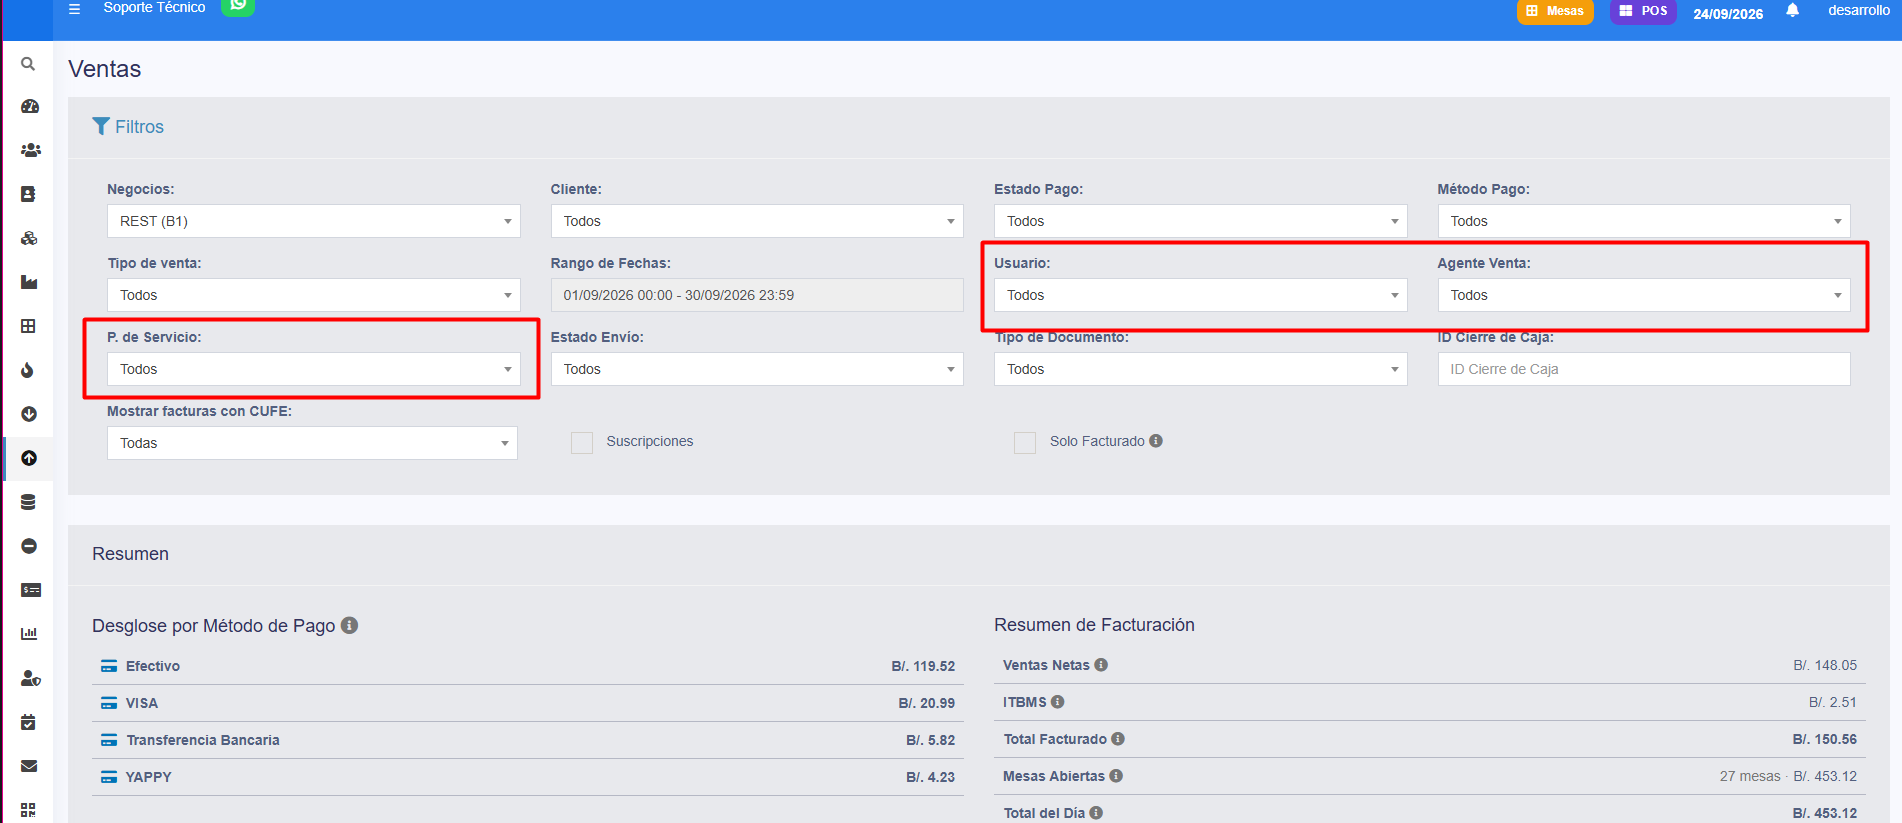Click the Mesas button
1902x823 pixels.
(x=1555, y=11)
